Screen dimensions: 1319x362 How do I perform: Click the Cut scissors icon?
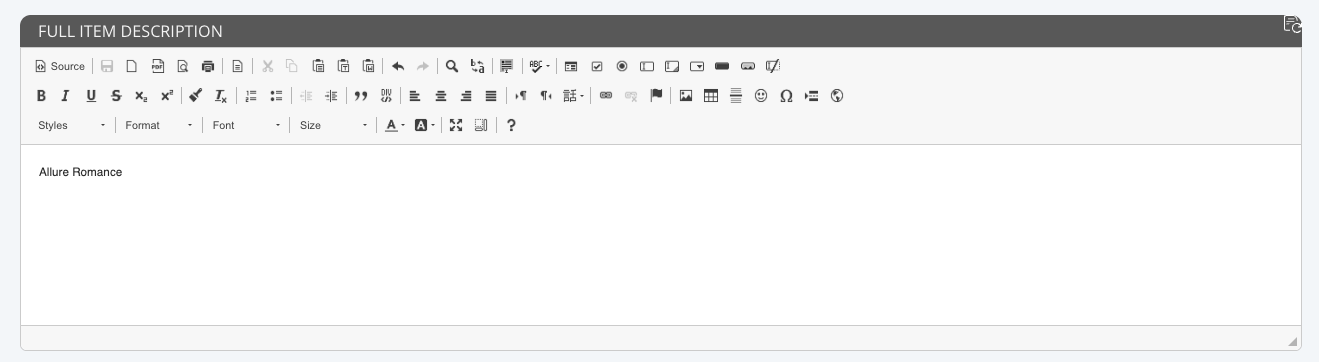click(x=267, y=66)
